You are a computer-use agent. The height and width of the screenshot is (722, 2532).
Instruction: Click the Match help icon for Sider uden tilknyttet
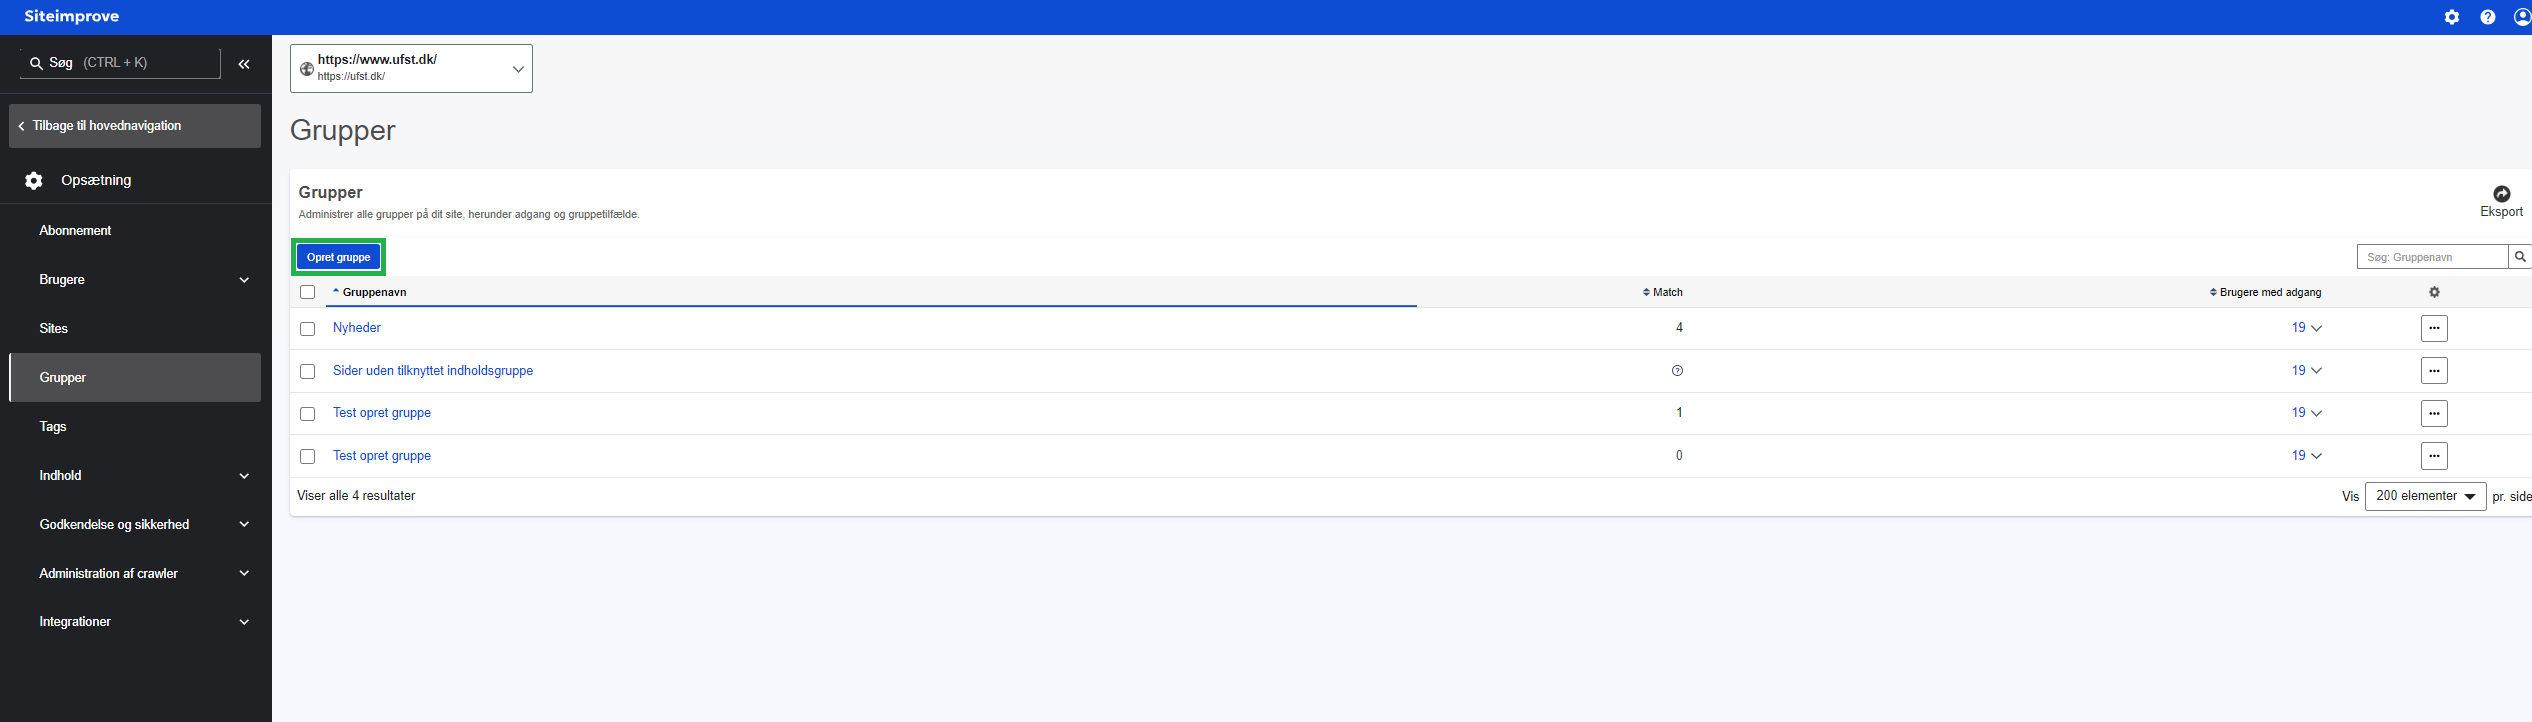coord(1677,371)
